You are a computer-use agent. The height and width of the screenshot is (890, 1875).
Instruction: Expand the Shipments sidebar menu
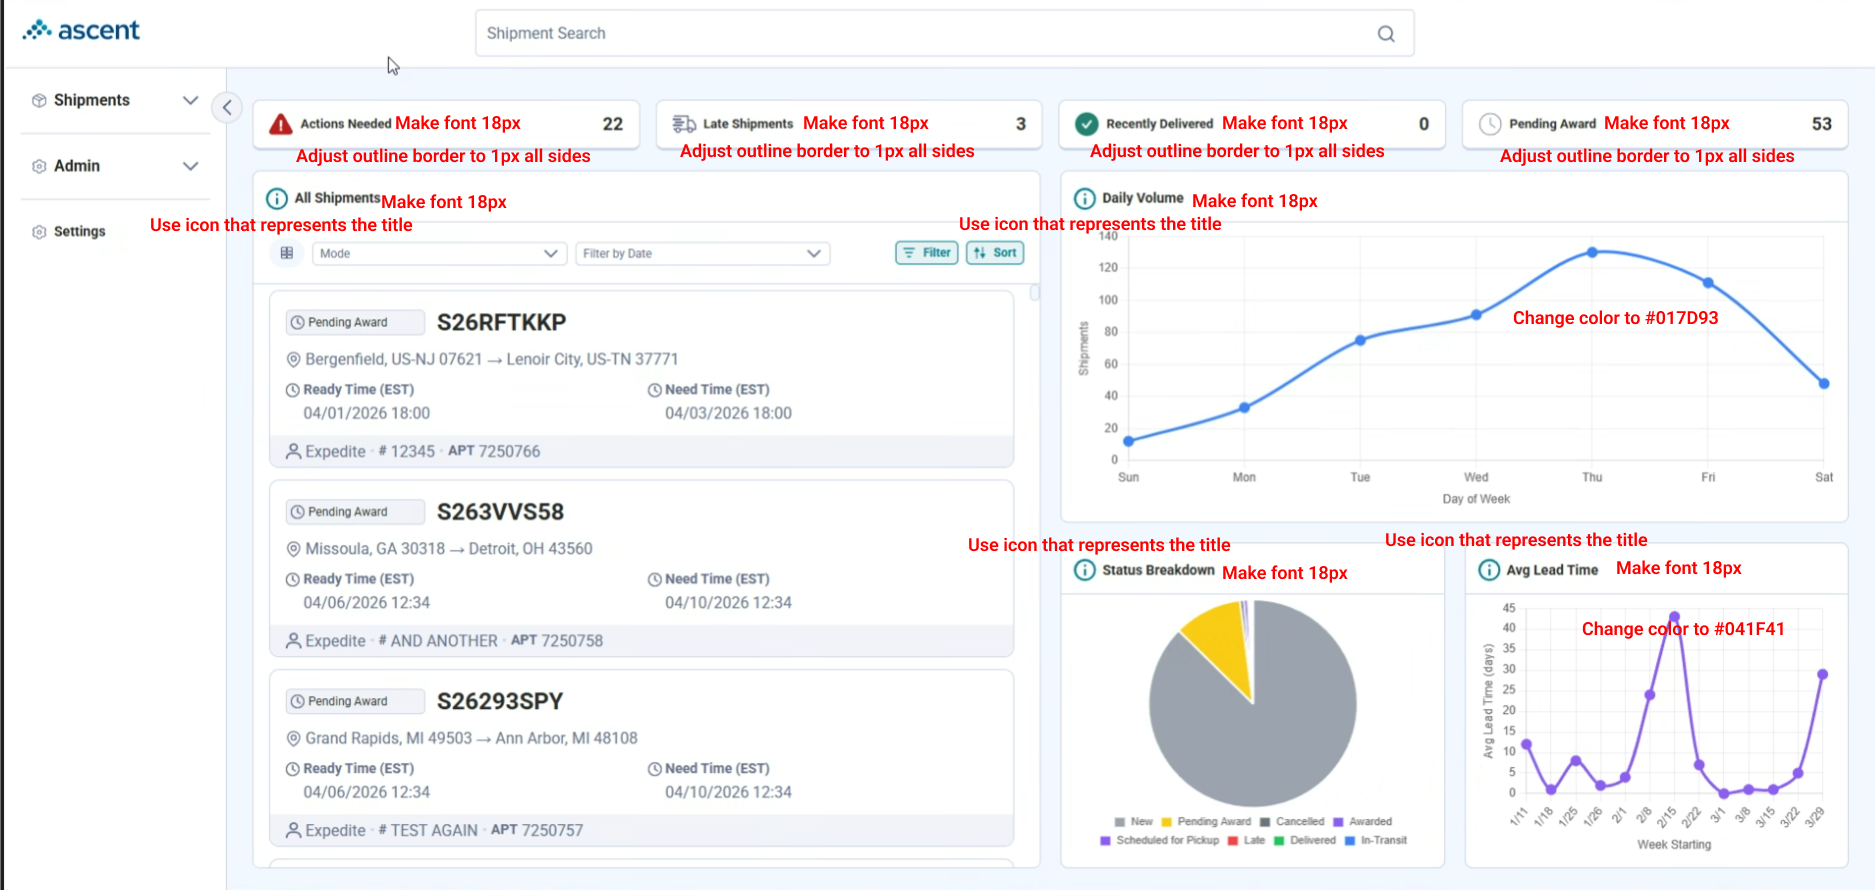[115, 100]
